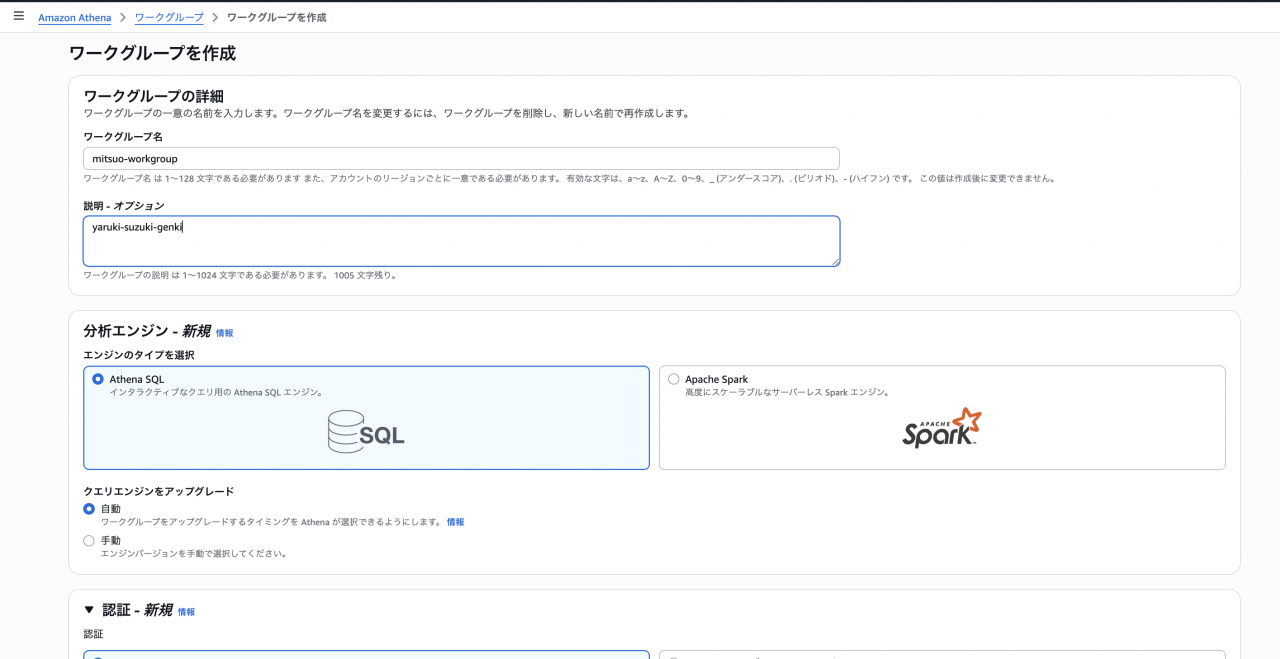
Task: Click the ワークグループ名 field containing mitsuo-workgroup
Action: (461, 158)
